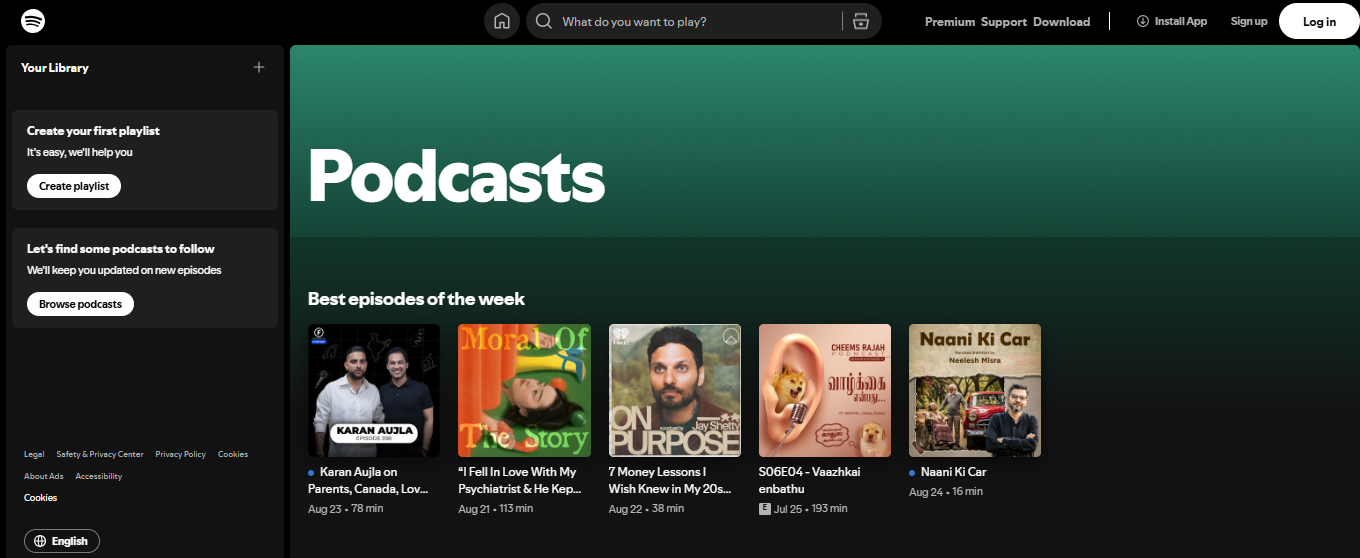Open the Naani Ki Car cover art

coord(975,390)
